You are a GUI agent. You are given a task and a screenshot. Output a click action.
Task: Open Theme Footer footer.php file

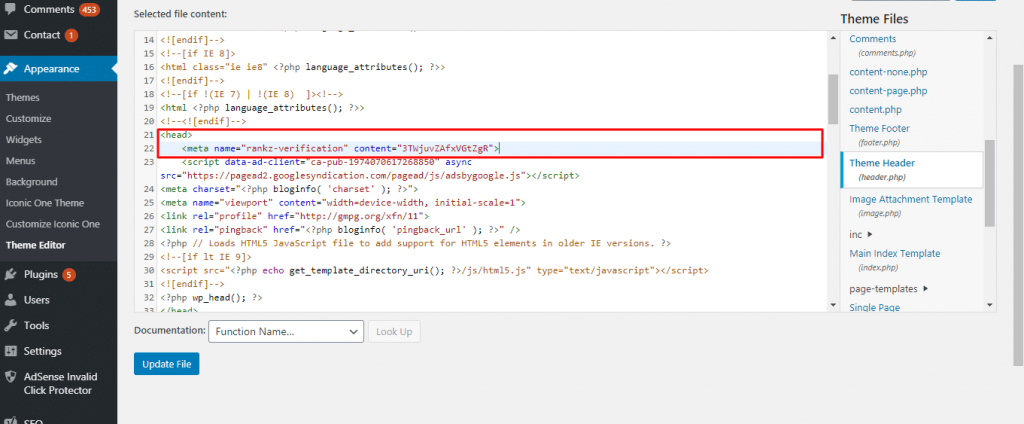(x=879, y=128)
